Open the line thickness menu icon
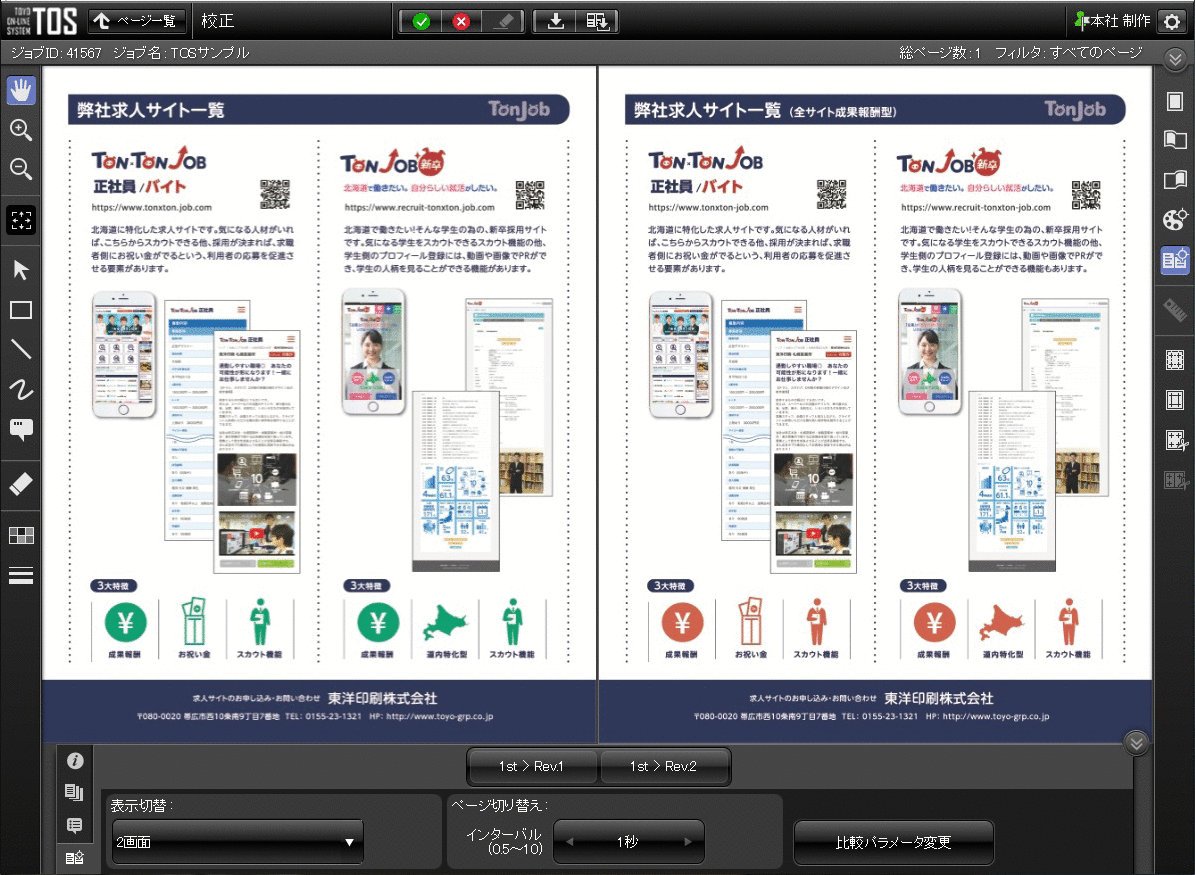The image size is (1195, 875). [21, 575]
